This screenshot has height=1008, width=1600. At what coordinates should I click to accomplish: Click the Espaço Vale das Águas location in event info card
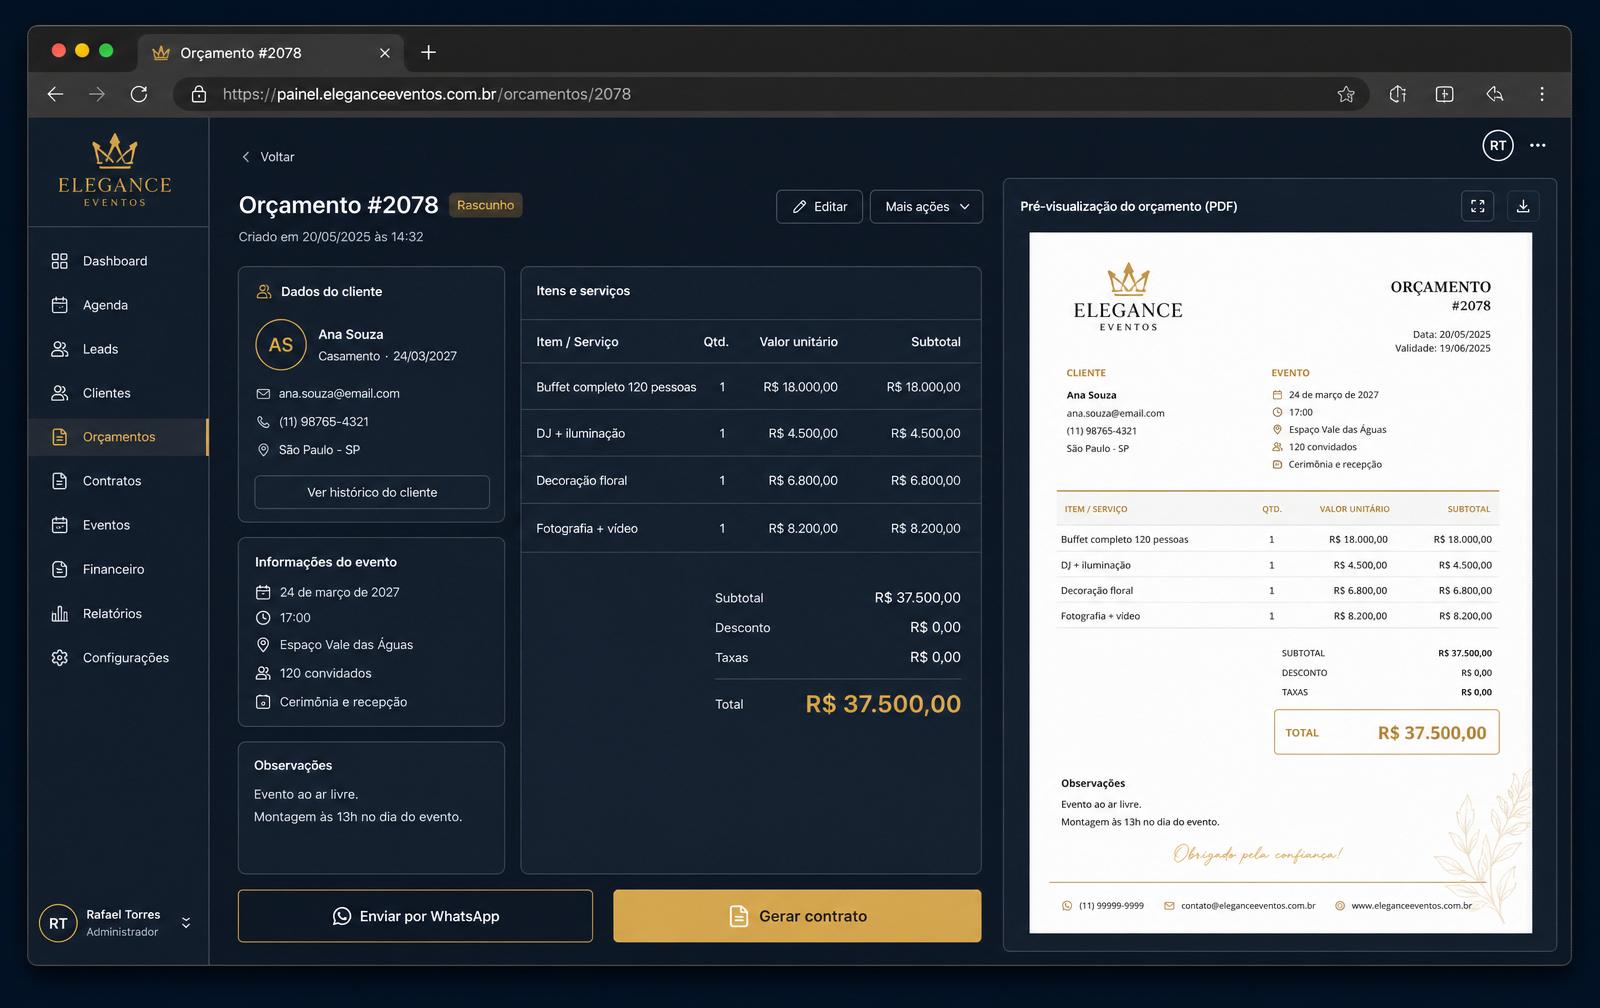pos(346,645)
